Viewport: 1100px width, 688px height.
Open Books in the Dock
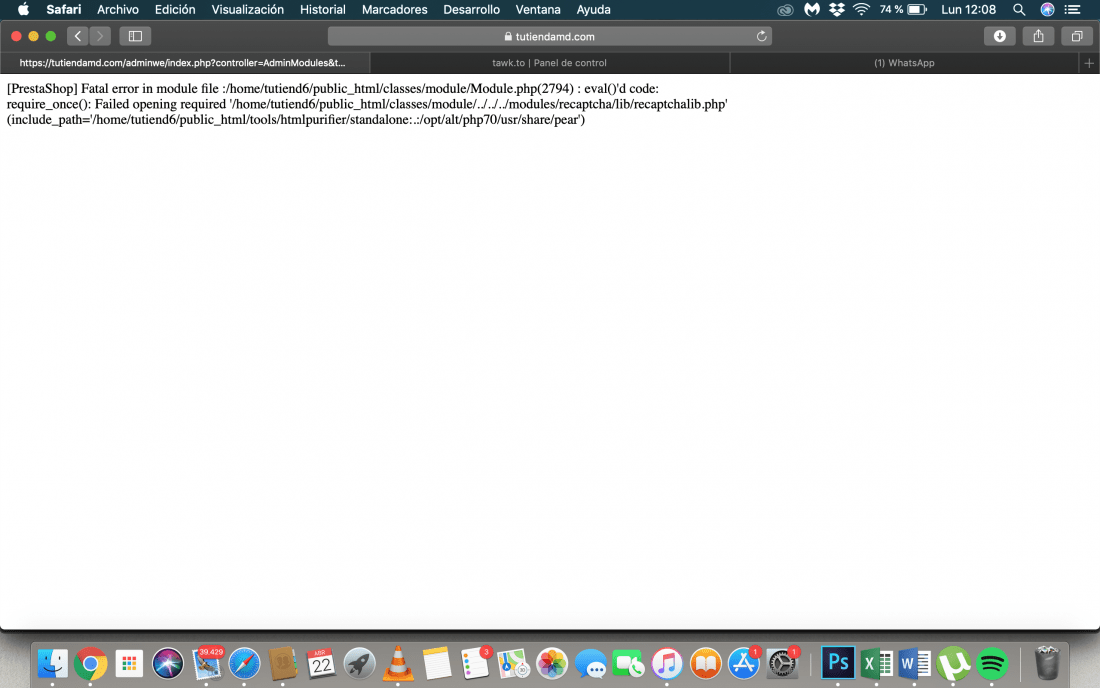pyautogui.click(x=705, y=663)
